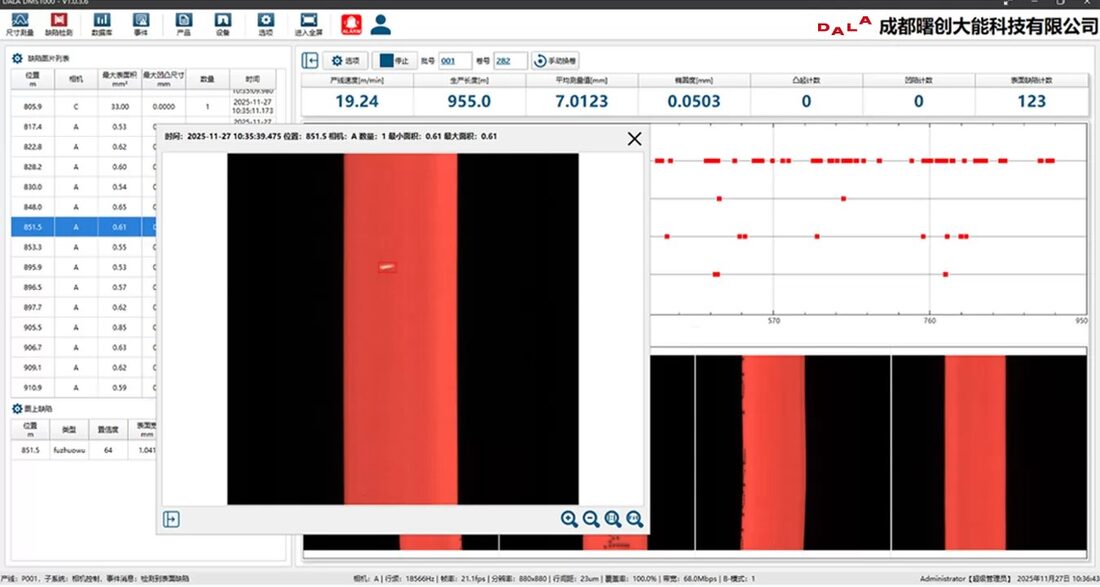Click the 选项 options button with gear
Viewport: 1100px width, 587px height.
tap(345, 61)
